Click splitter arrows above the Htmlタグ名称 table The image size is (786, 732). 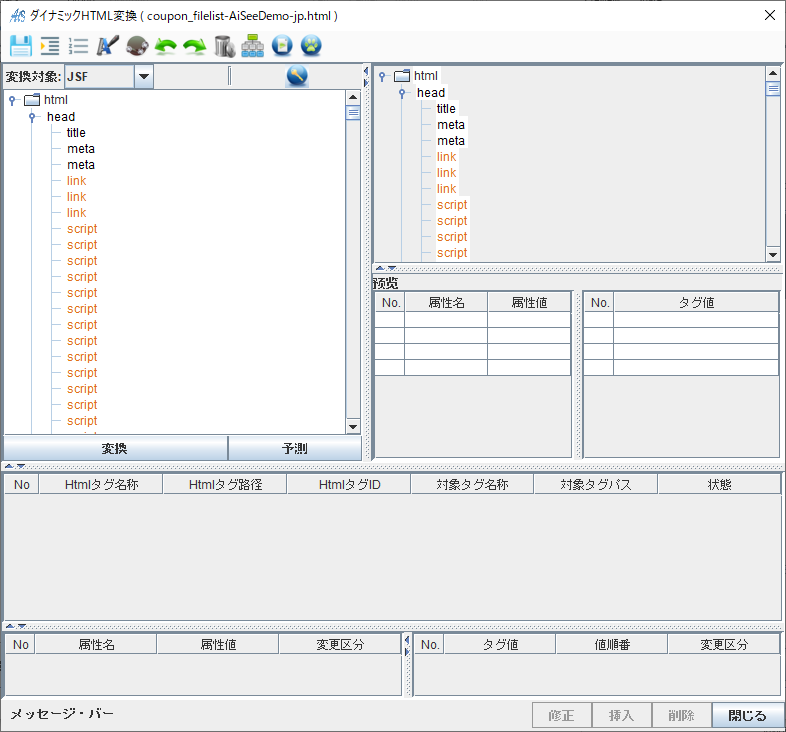click(15, 466)
